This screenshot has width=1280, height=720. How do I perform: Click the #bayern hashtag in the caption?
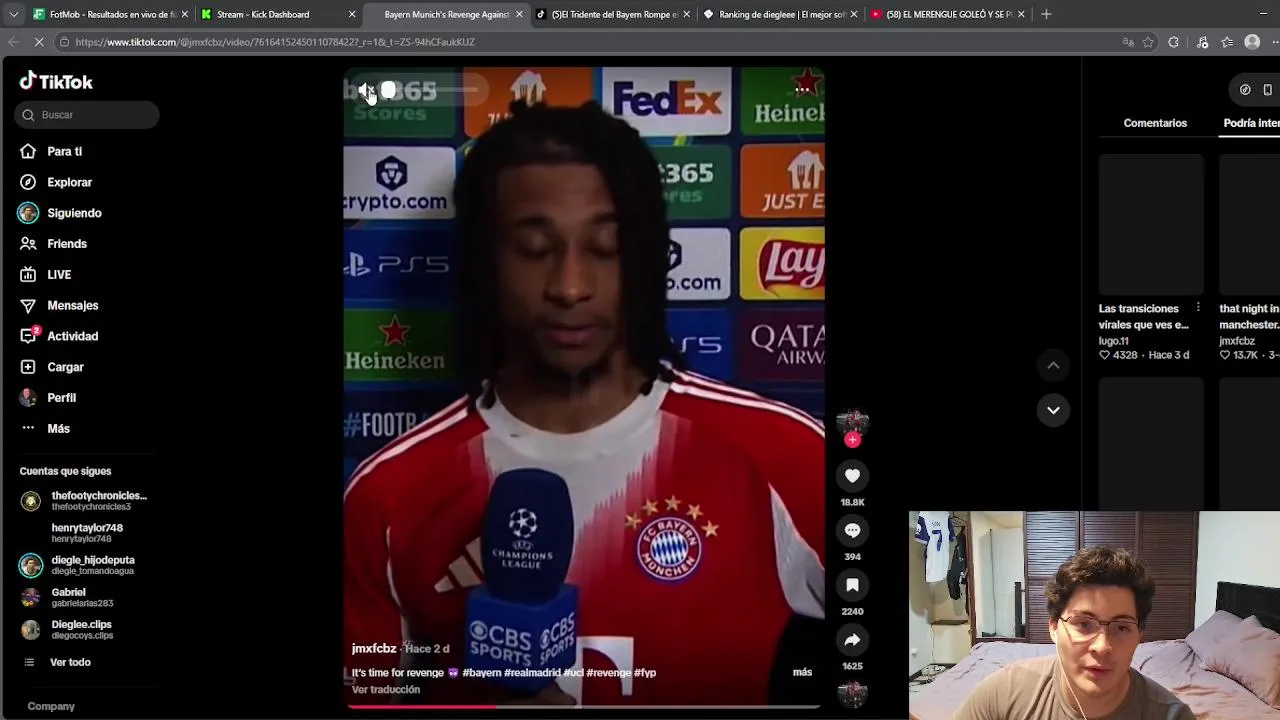click(481, 673)
